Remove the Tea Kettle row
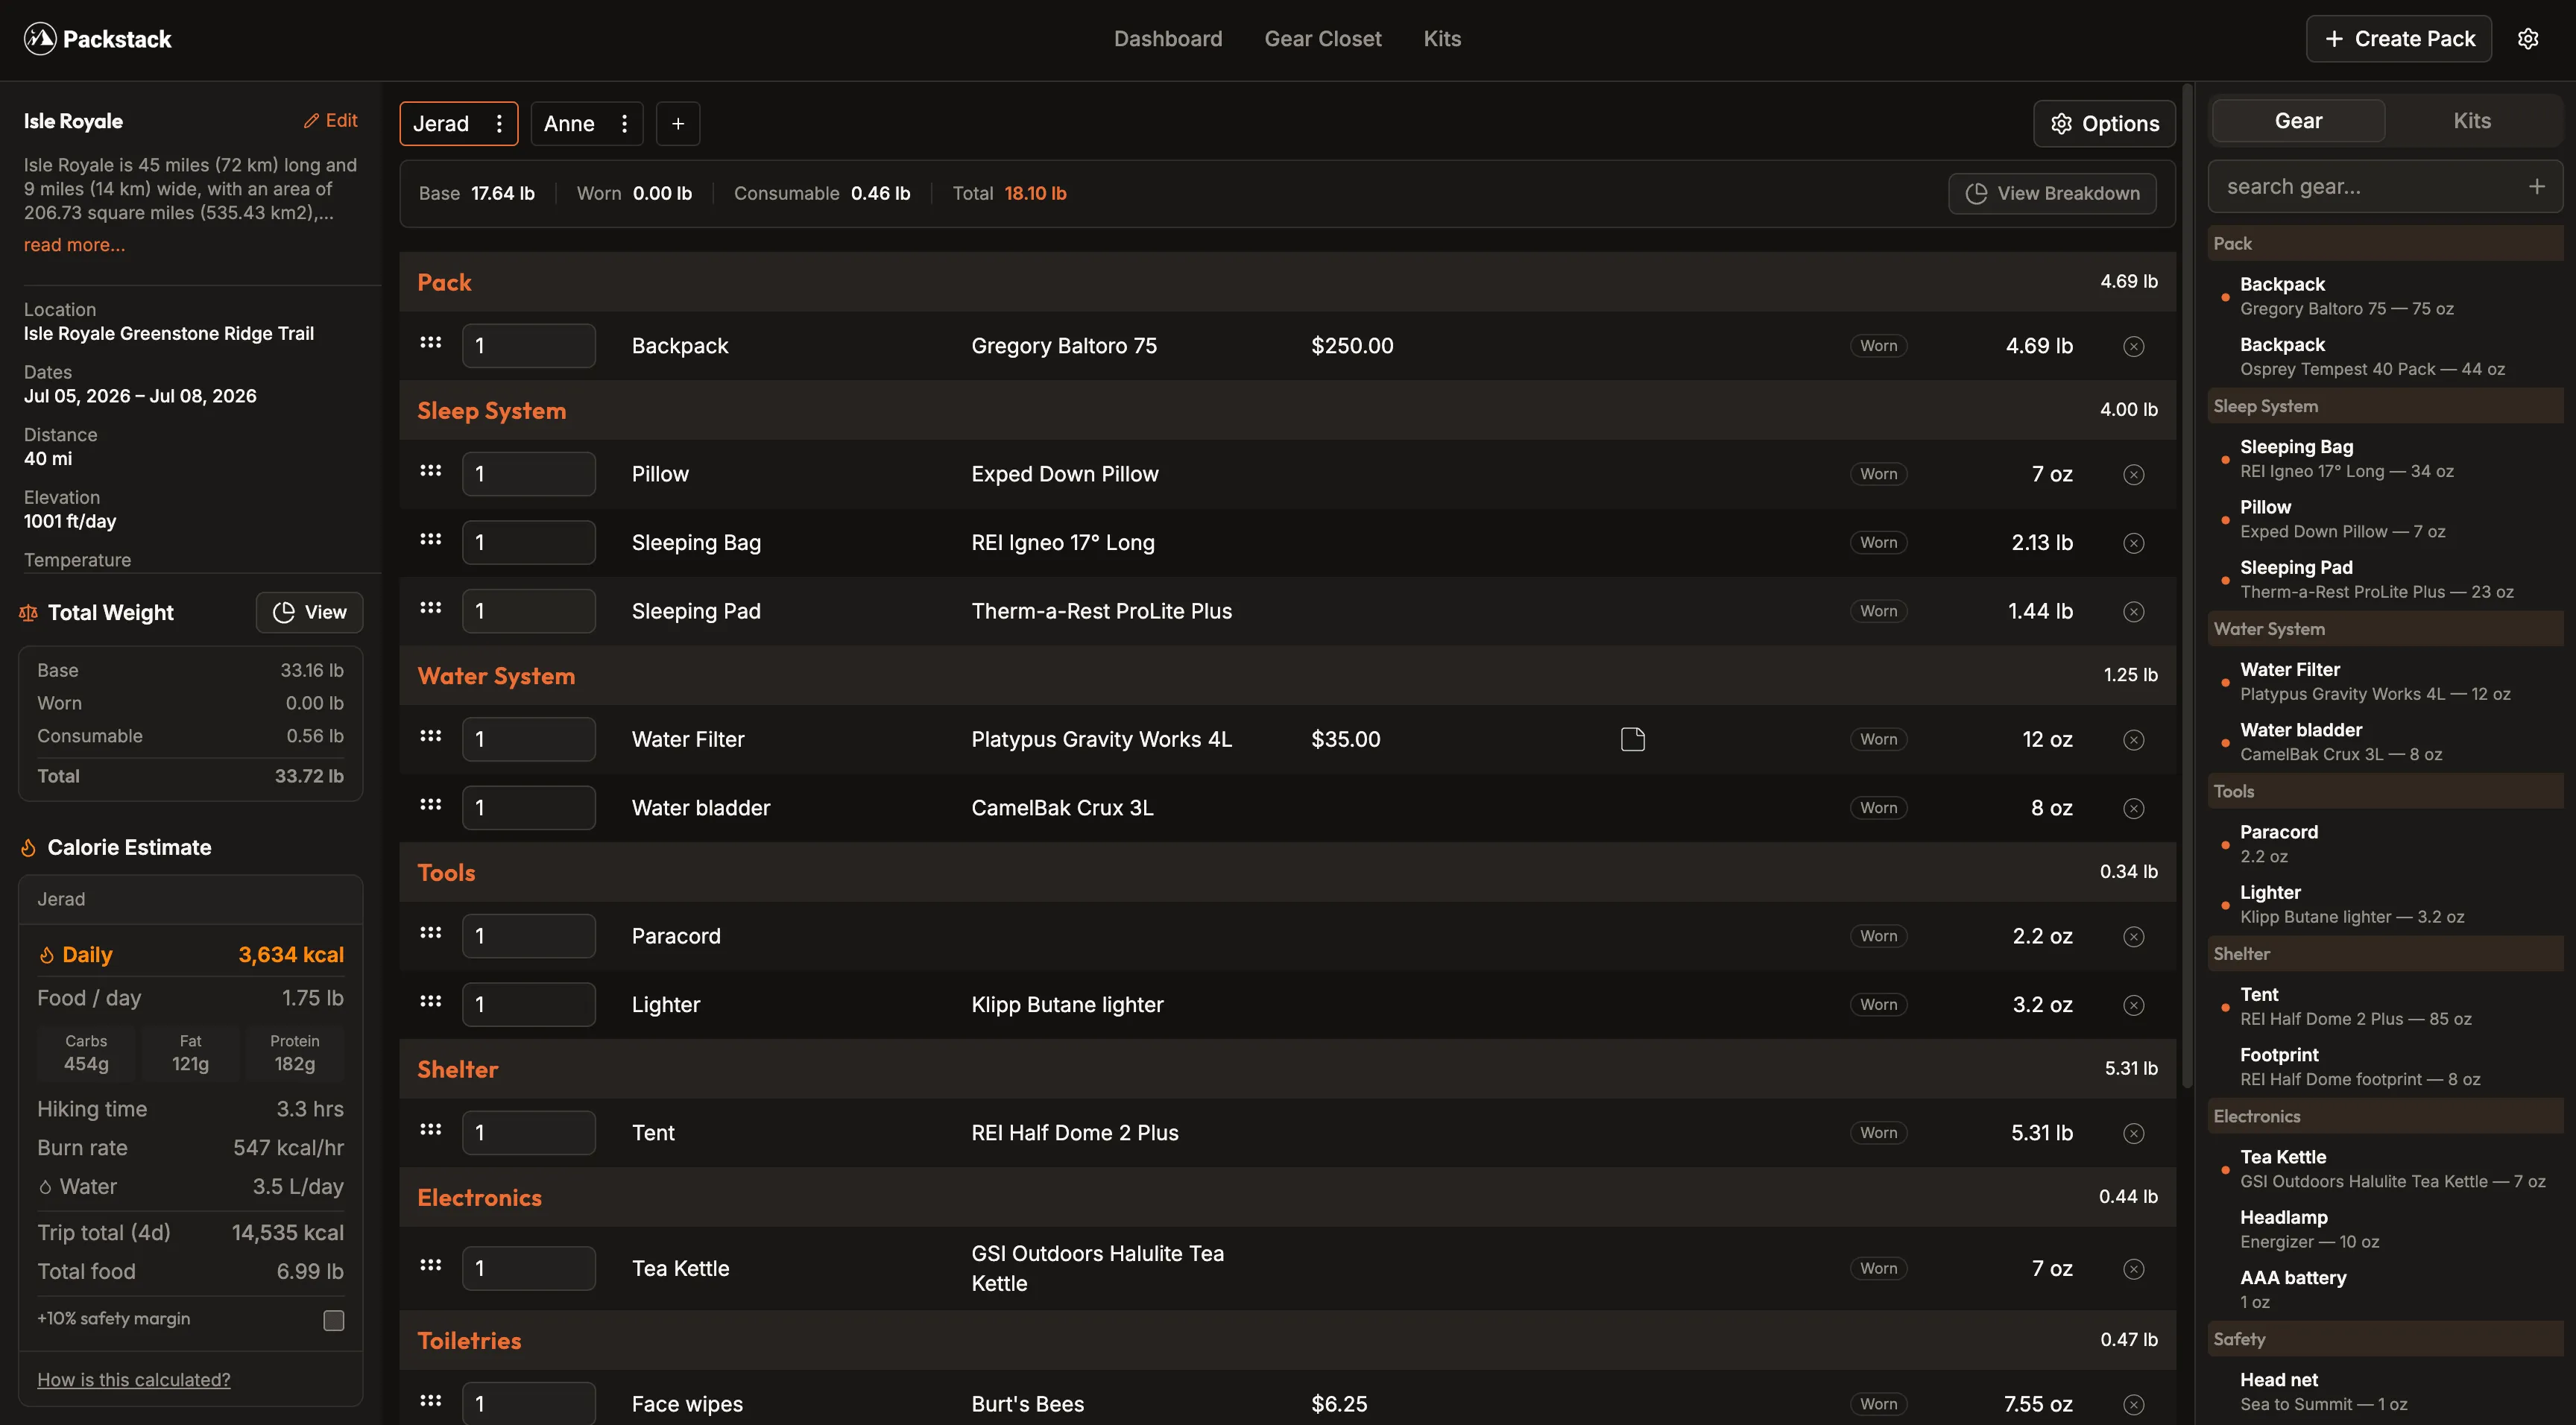Viewport: 2576px width, 1425px height. click(x=2133, y=1269)
